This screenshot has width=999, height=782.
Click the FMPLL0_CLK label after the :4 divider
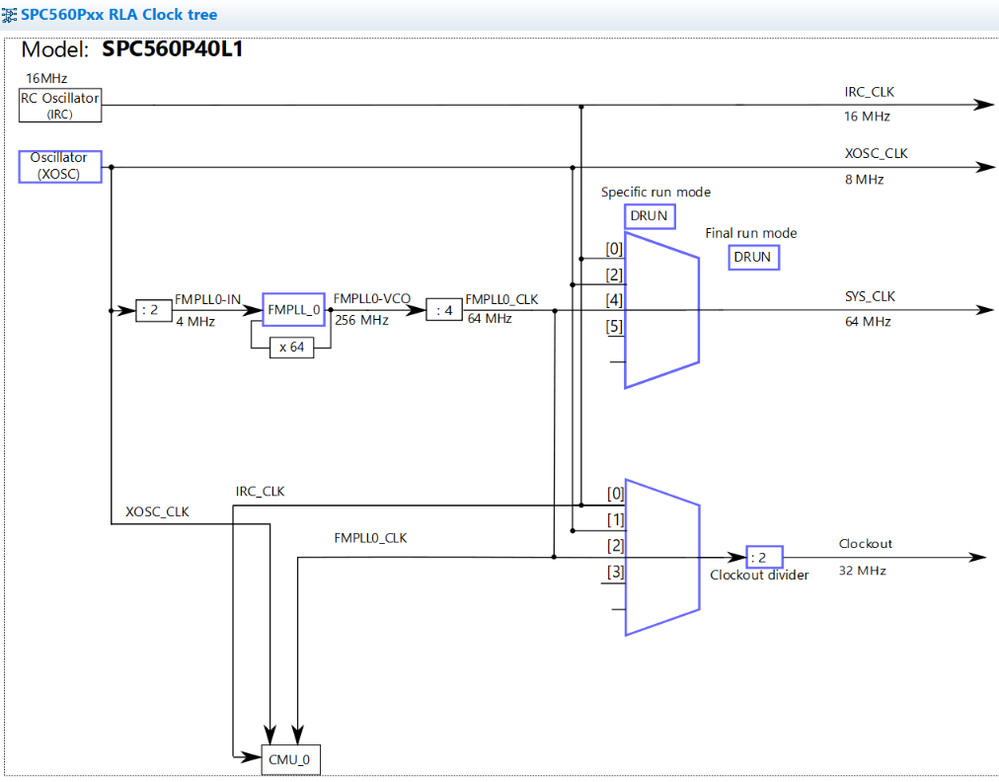point(501,300)
